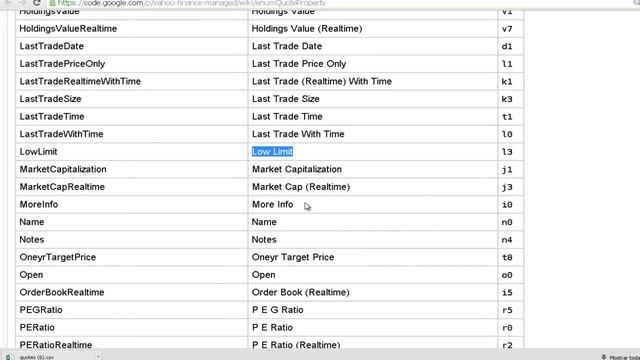
Task: Click the code.google.com address bar URL
Action: click(x=192, y=3)
